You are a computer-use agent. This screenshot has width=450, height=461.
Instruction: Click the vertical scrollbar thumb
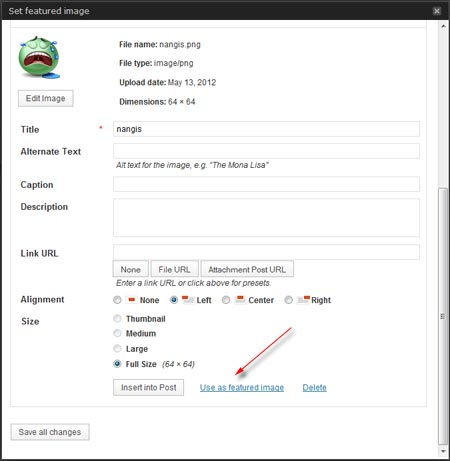point(443,316)
